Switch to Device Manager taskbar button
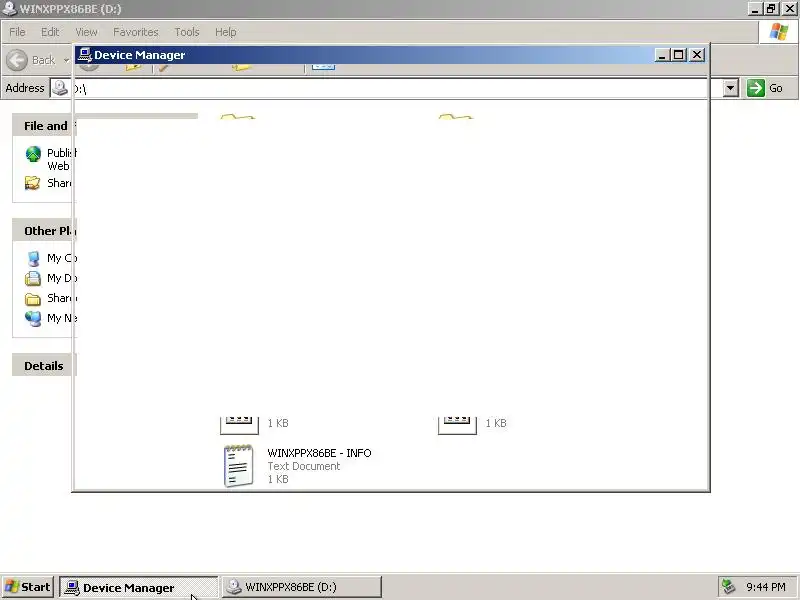Viewport: 800px width, 600px height. (138, 587)
